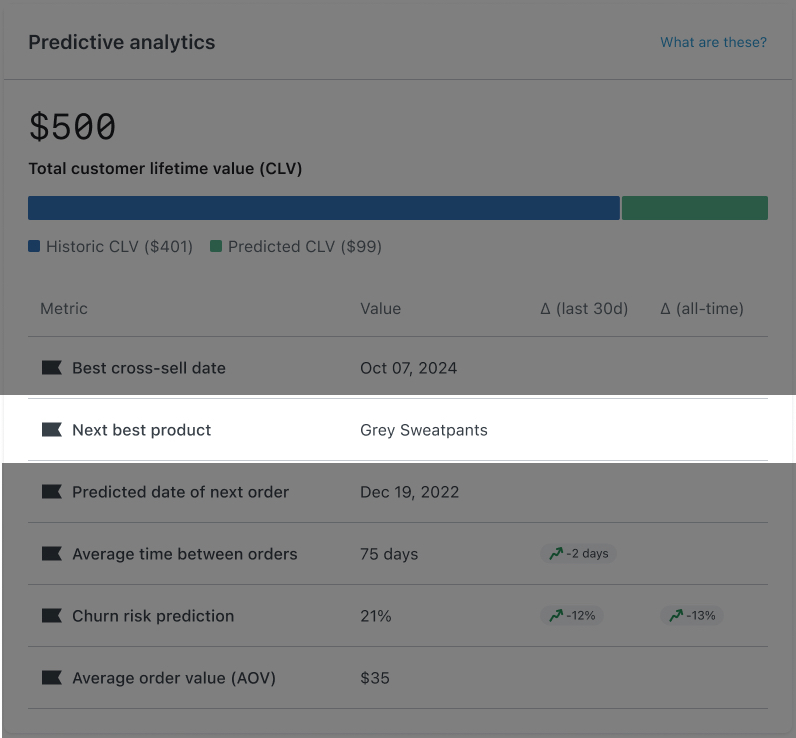
Task: Click the flag icon beside Churn risk prediction
Action: (x=51, y=616)
